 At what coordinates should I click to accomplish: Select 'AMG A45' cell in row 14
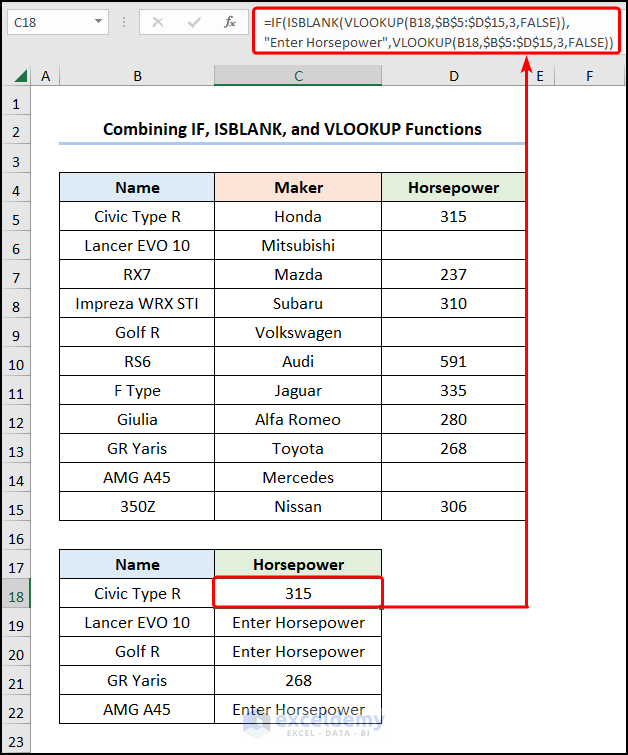(137, 477)
